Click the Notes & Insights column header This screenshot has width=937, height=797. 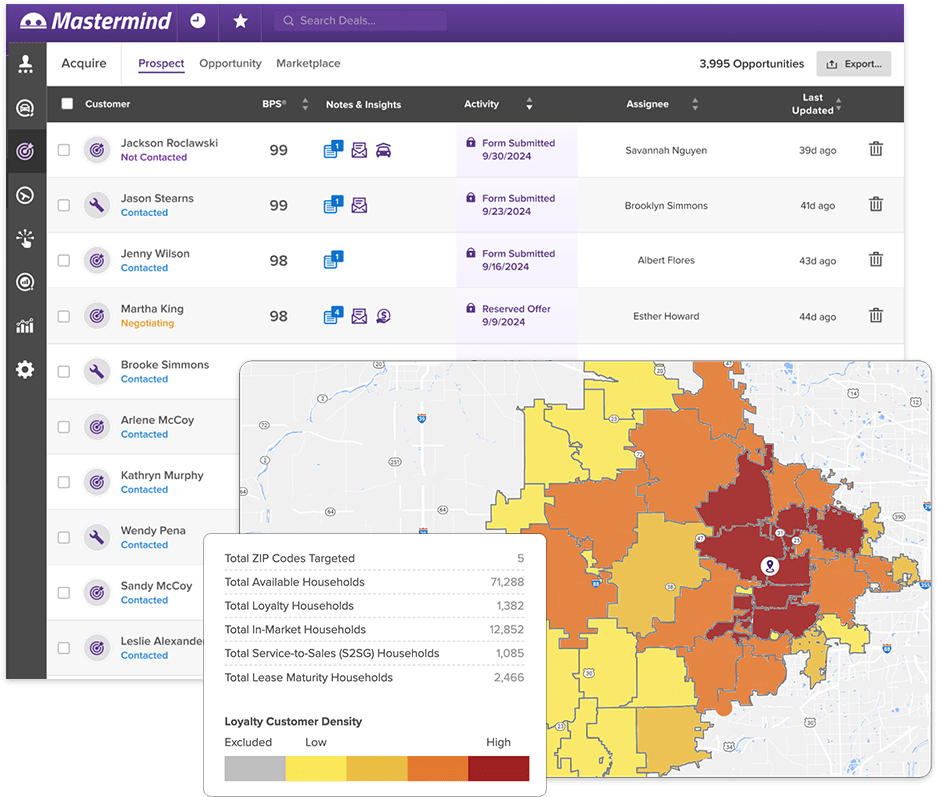363,105
